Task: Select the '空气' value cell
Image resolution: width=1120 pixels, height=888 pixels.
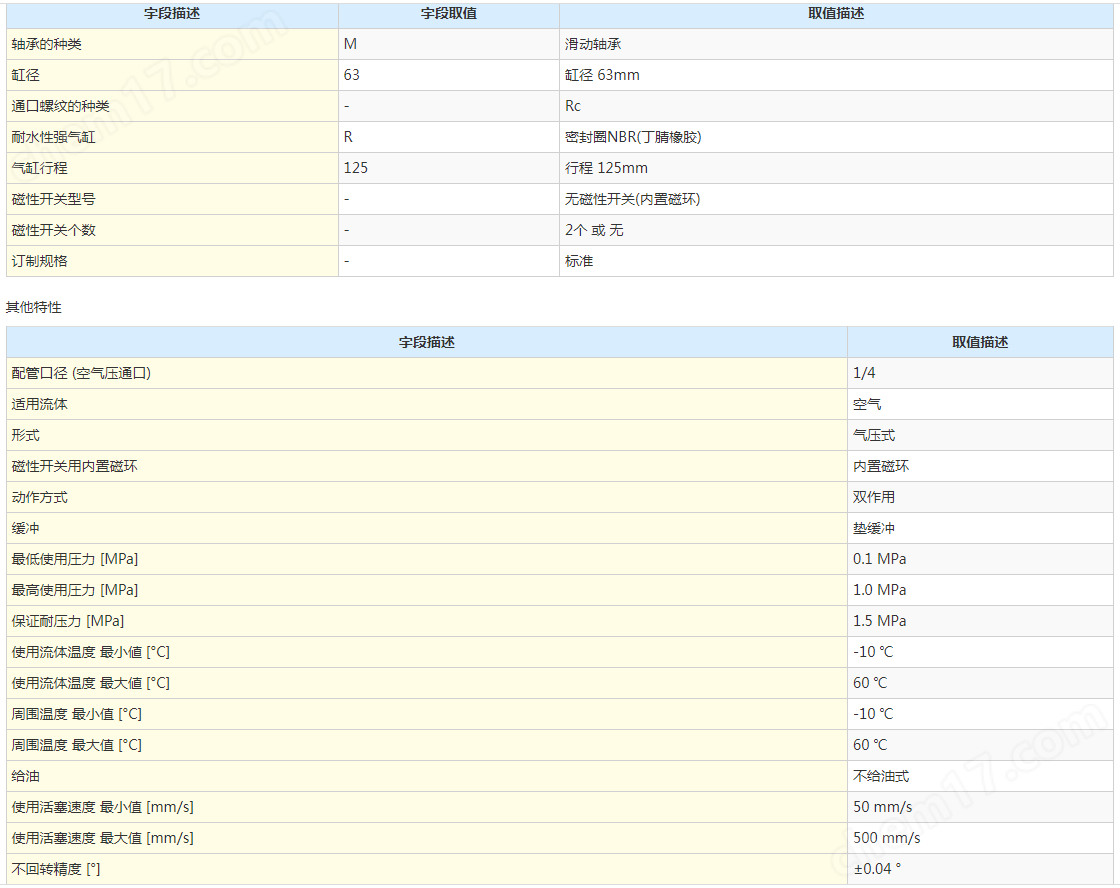Action: pos(980,404)
